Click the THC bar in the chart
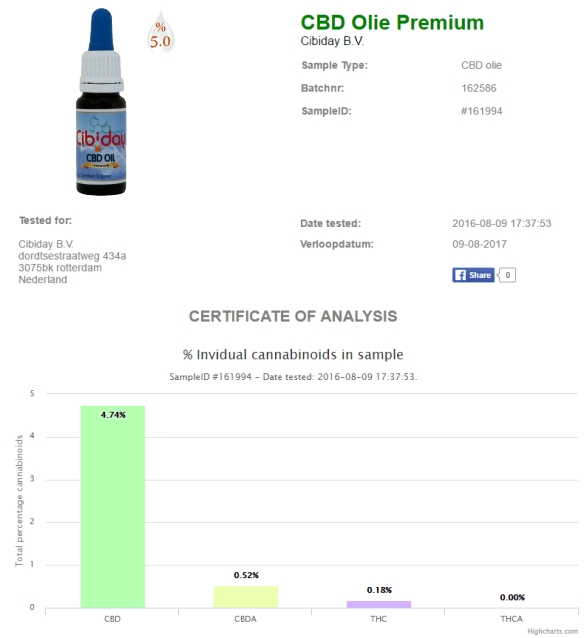The height and width of the screenshot is (638, 587). (x=379, y=604)
